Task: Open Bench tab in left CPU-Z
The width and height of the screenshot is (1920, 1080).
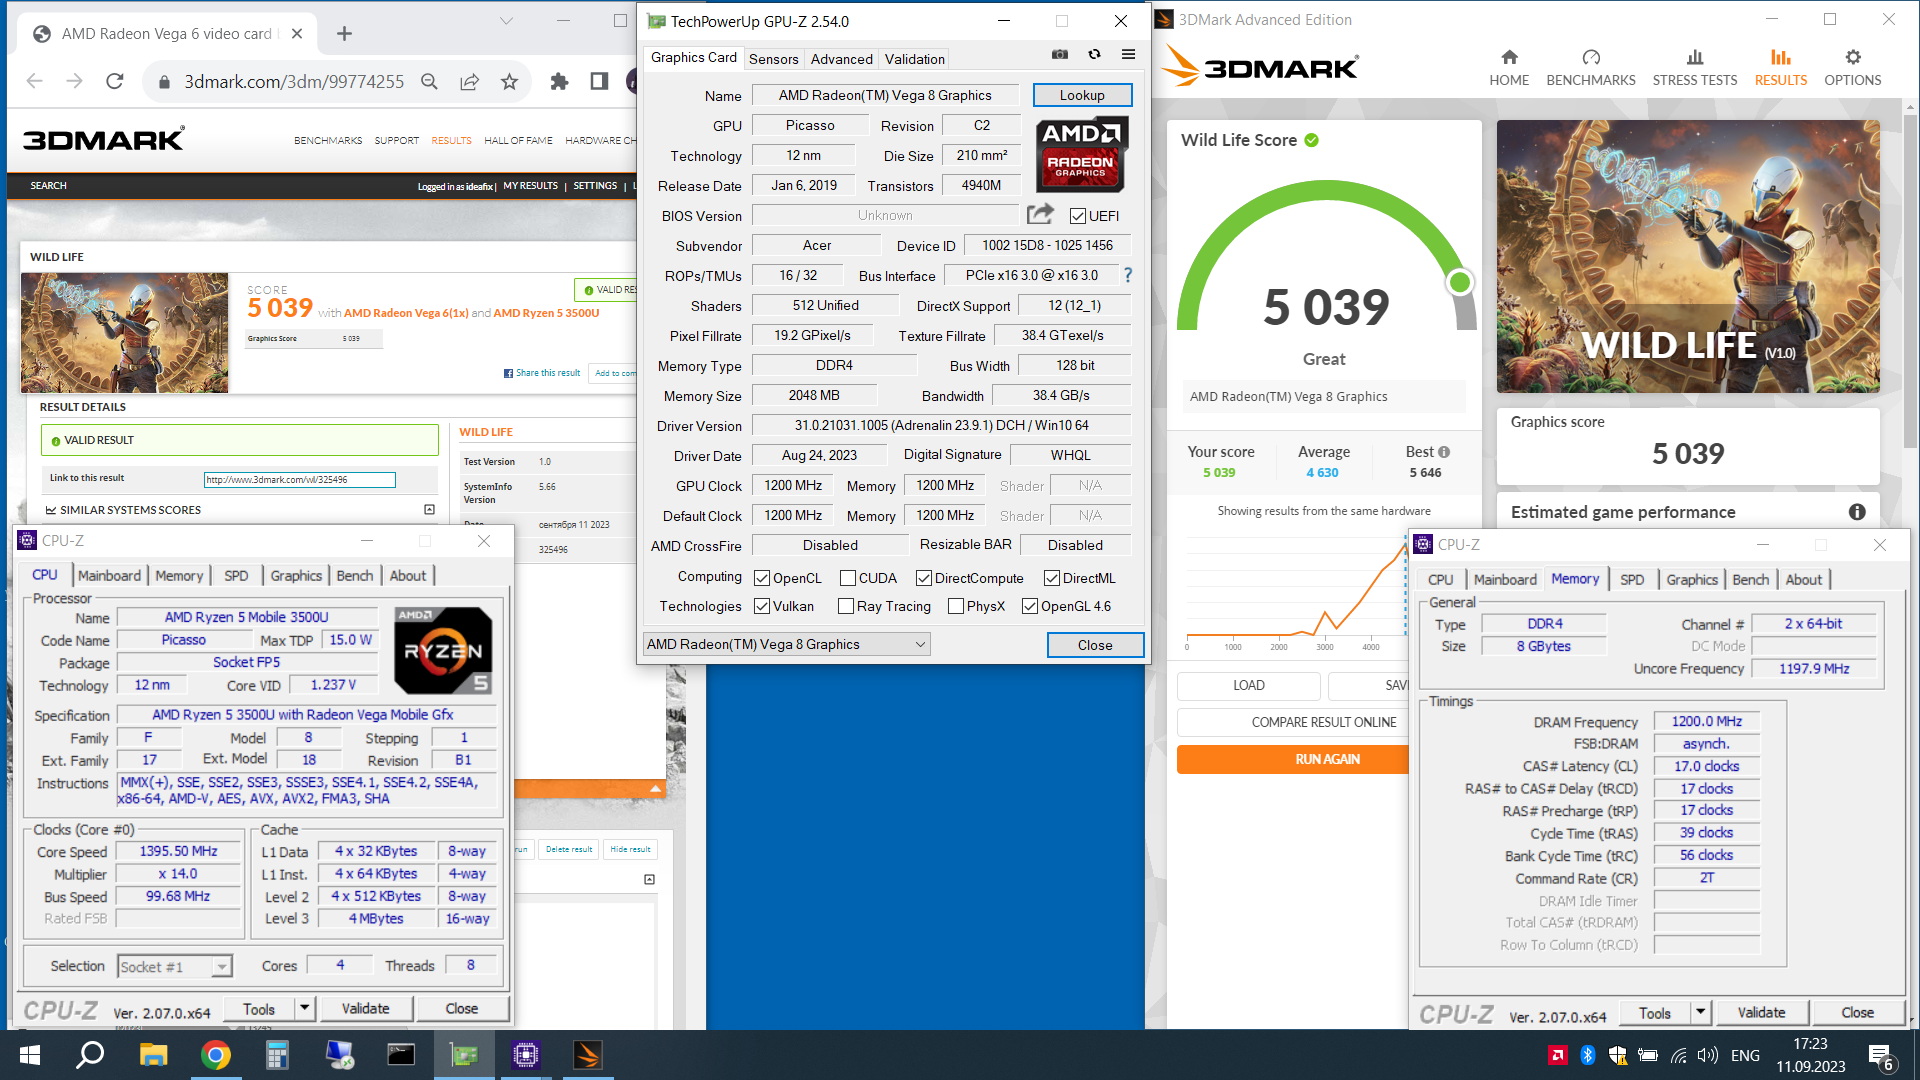Action: (x=354, y=575)
